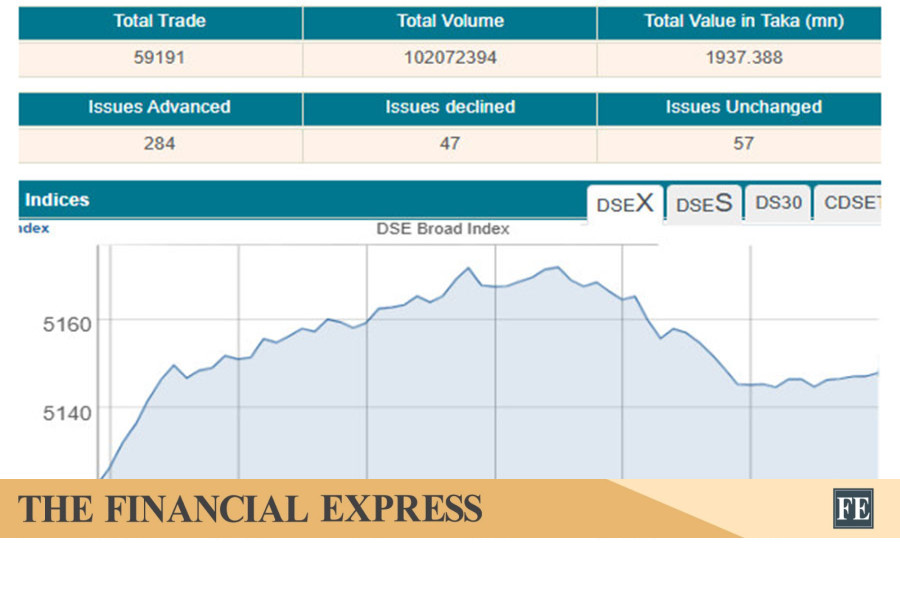Screen dimensions: 900x599
Task: Click the Issues Advanced header
Action: click(159, 107)
